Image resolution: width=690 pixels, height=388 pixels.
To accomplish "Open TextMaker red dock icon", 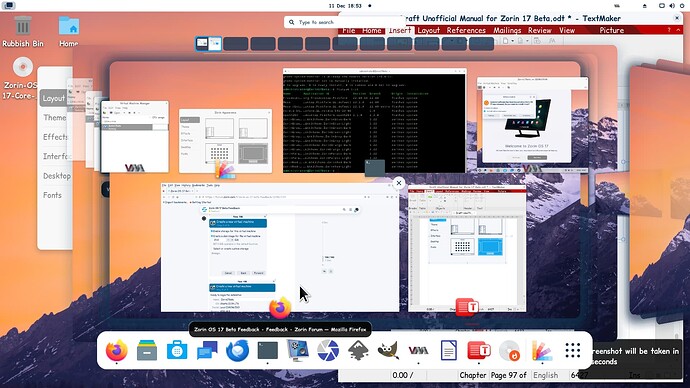I will point(479,351).
